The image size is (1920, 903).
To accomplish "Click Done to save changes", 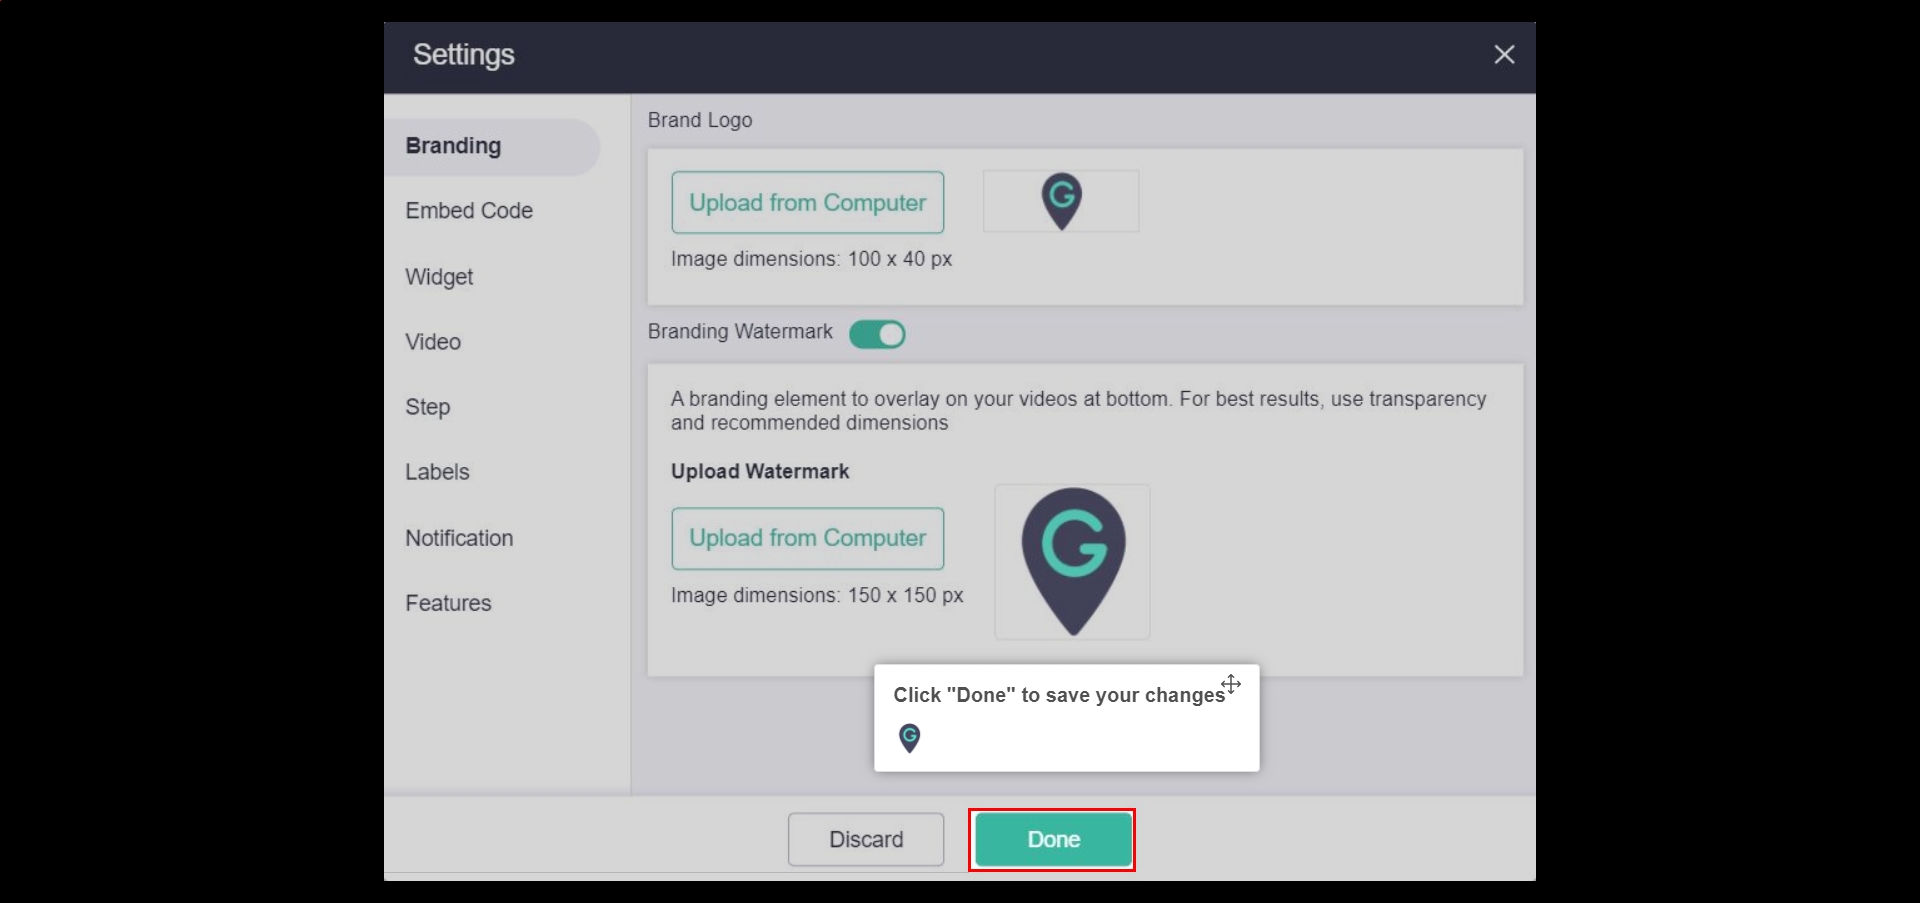I will 1054,839.
